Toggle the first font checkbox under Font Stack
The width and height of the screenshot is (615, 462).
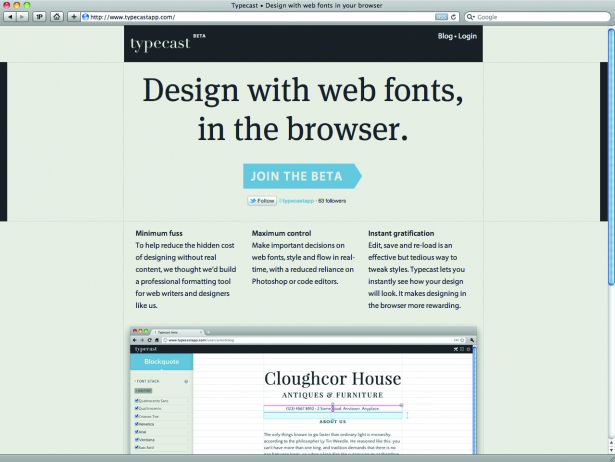click(136, 401)
